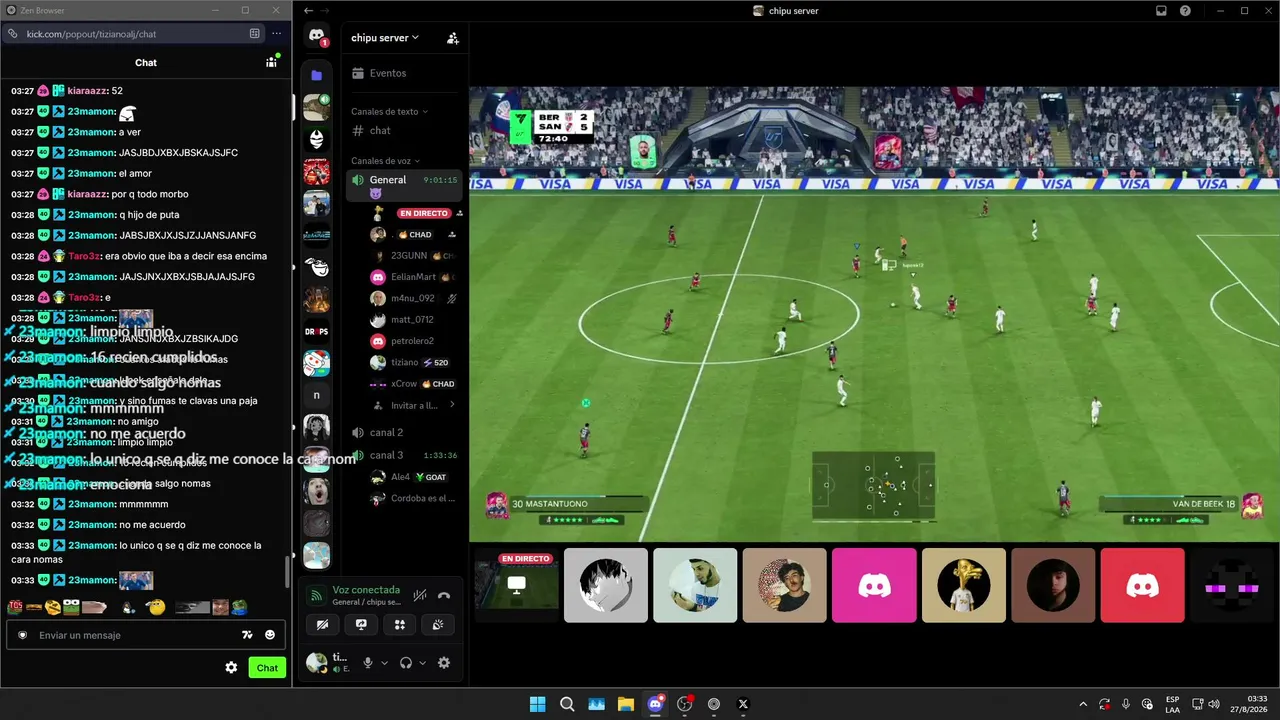The width and height of the screenshot is (1280, 720).
Task: Click the Discord inbox icon in title bar
Action: pos(1161,11)
